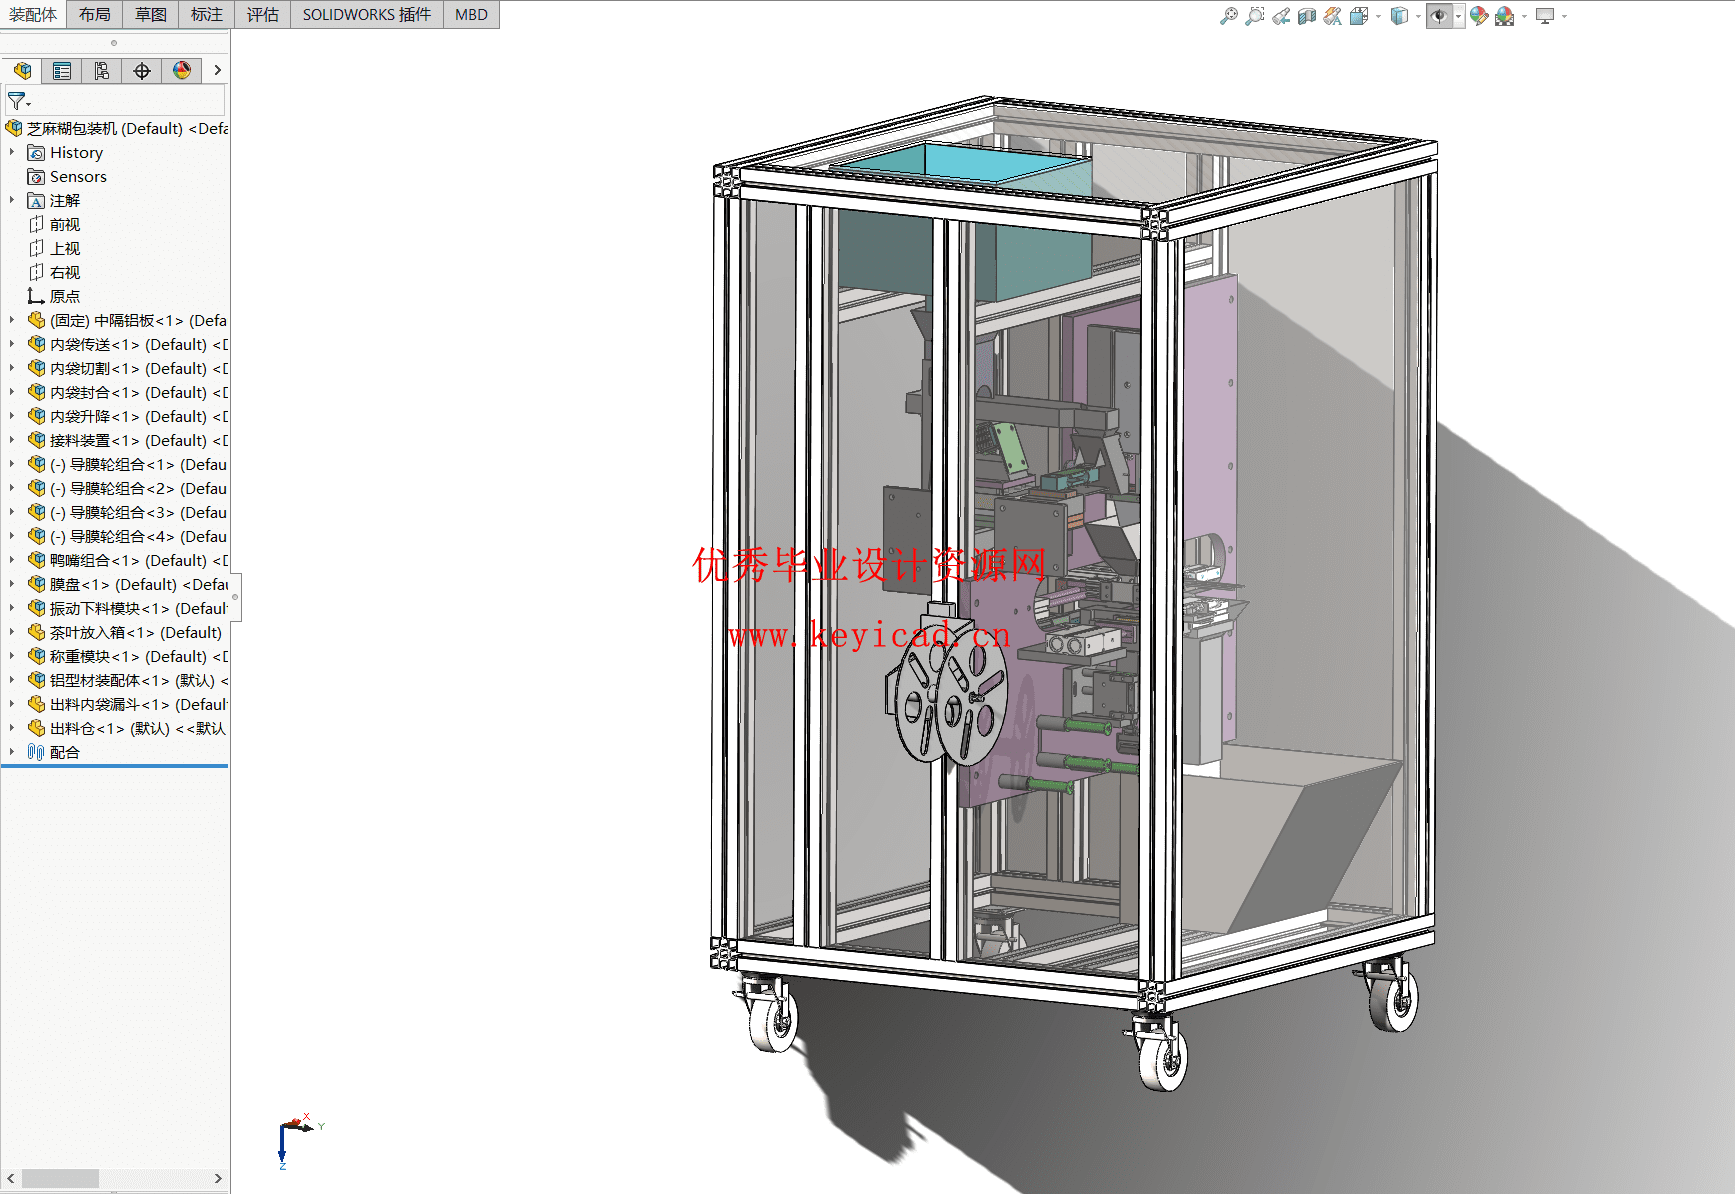Select 内袋升降<1> component
Image resolution: width=1735 pixels, height=1194 pixels.
(128, 416)
